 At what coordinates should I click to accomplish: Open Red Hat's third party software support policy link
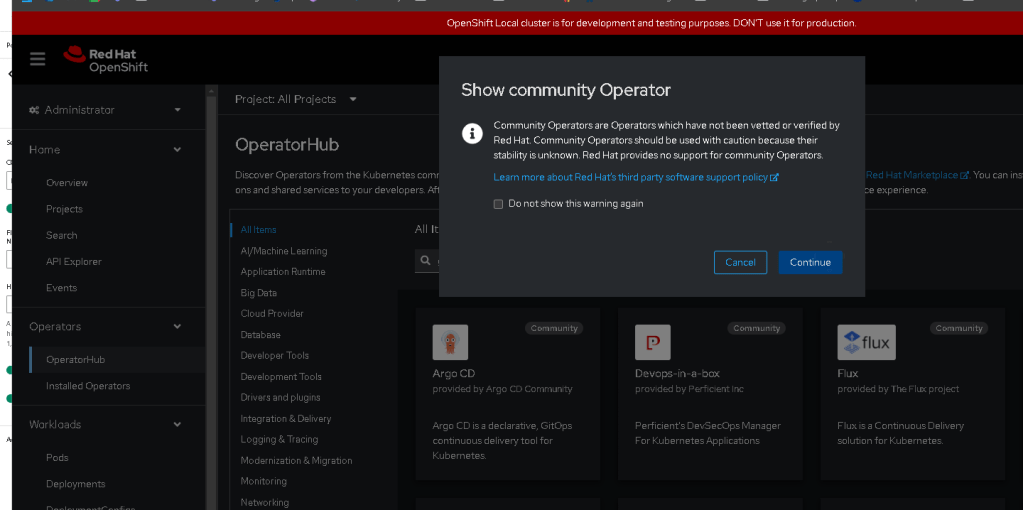pos(636,177)
